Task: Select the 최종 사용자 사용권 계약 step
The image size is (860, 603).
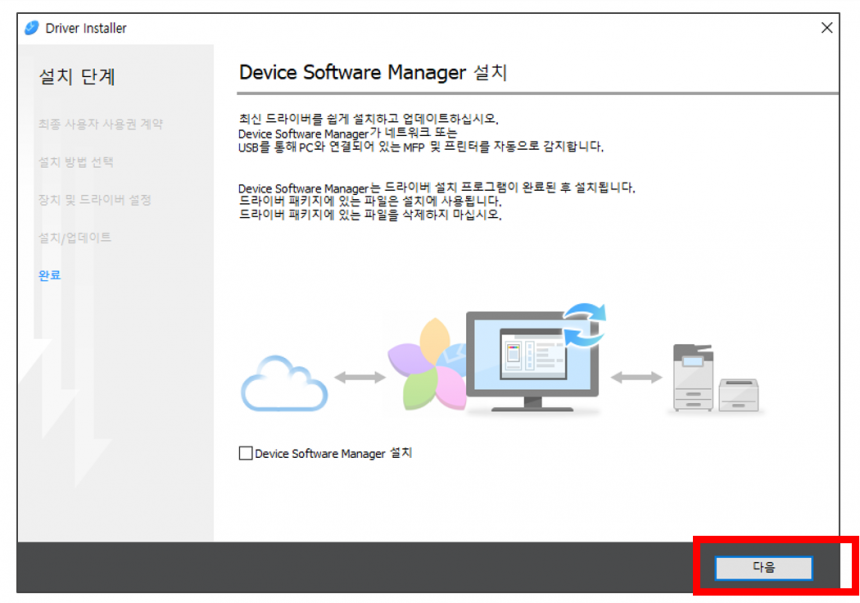Action: tap(100, 124)
